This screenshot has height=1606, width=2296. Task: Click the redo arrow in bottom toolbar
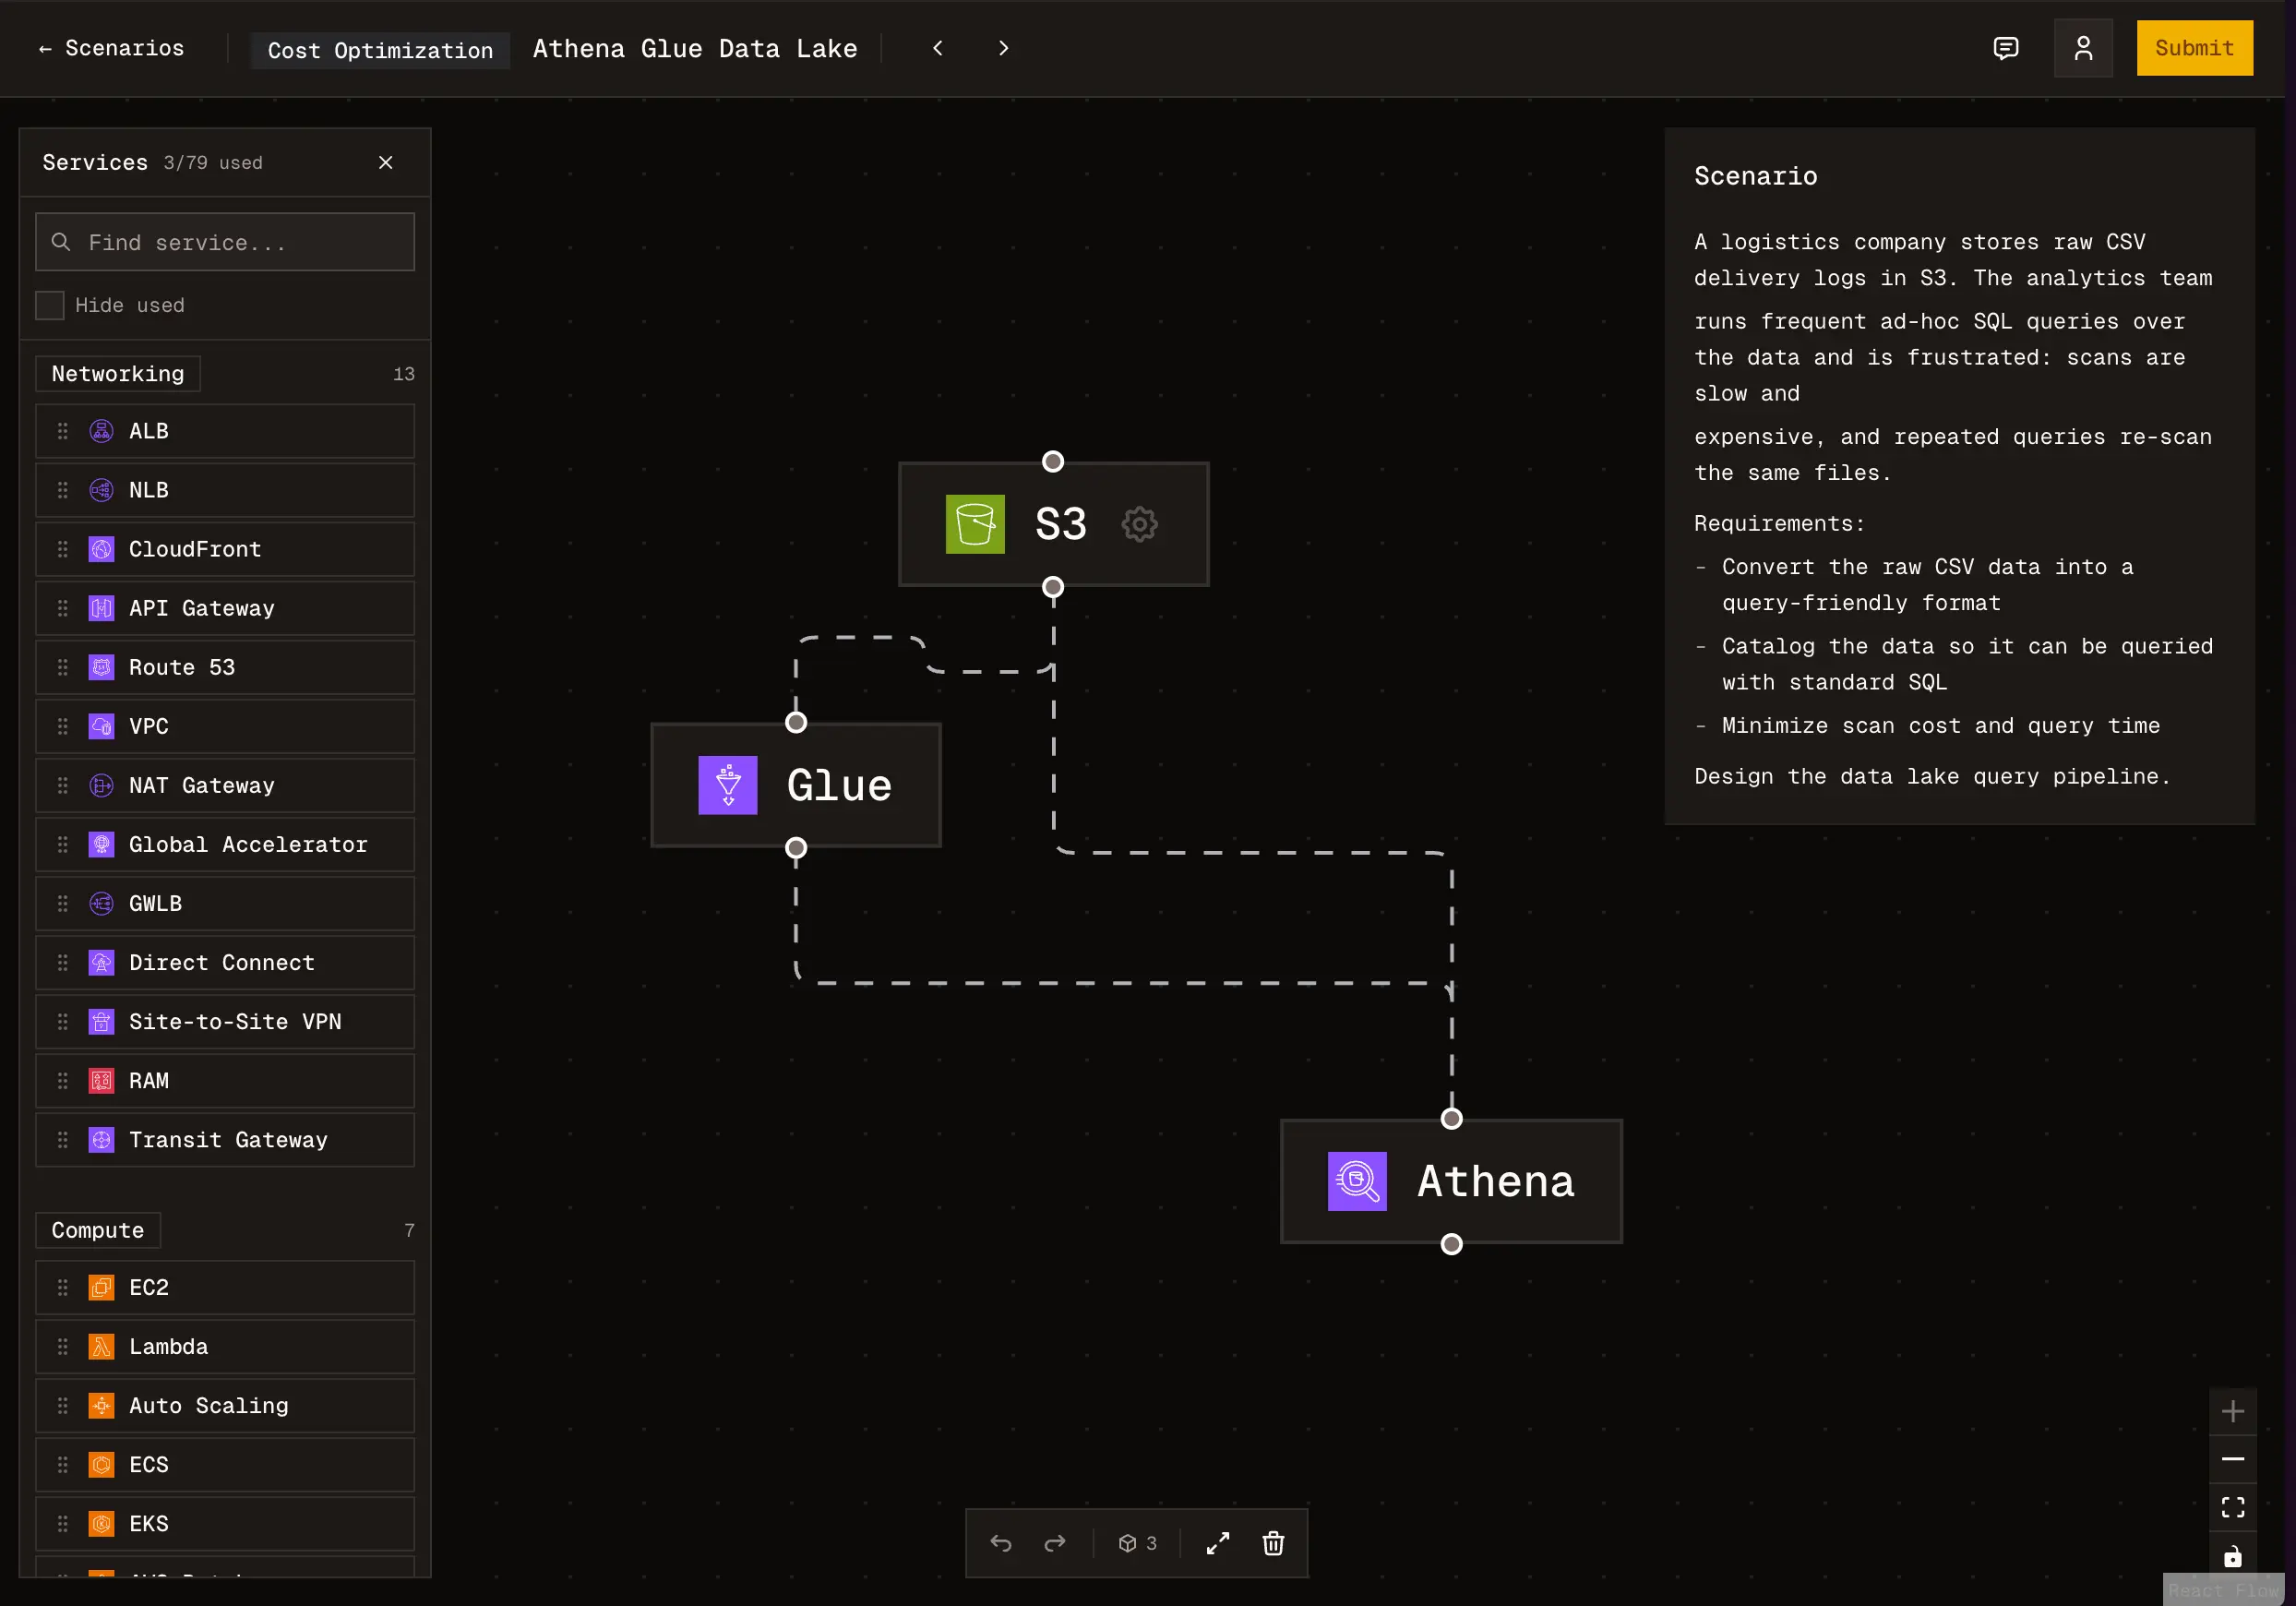click(x=1054, y=1543)
